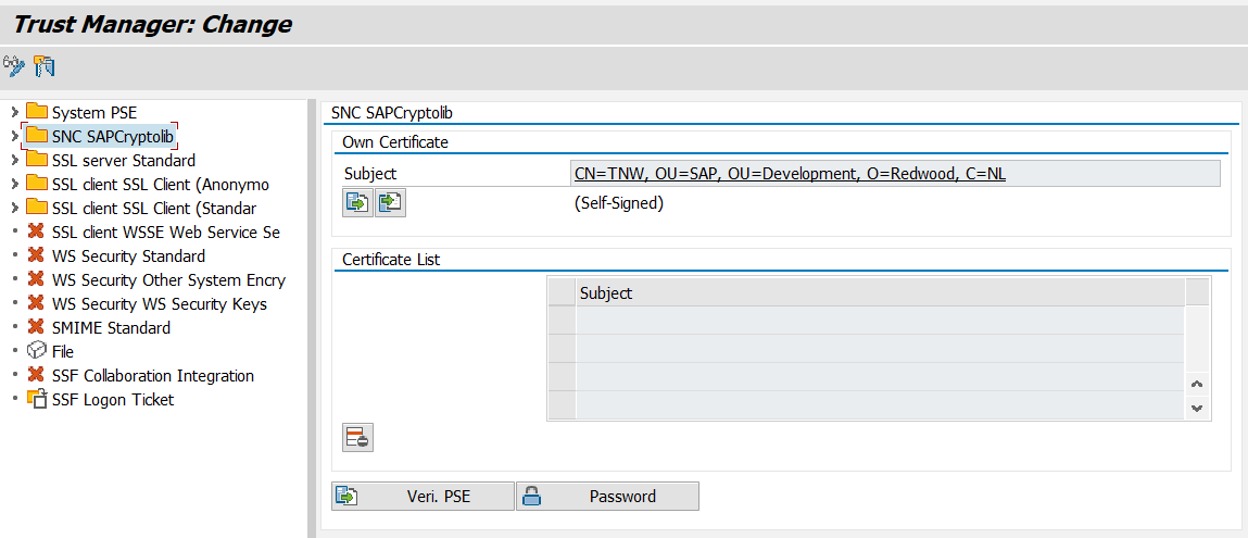Click the SSL server Standard folder icon

[37, 159]
